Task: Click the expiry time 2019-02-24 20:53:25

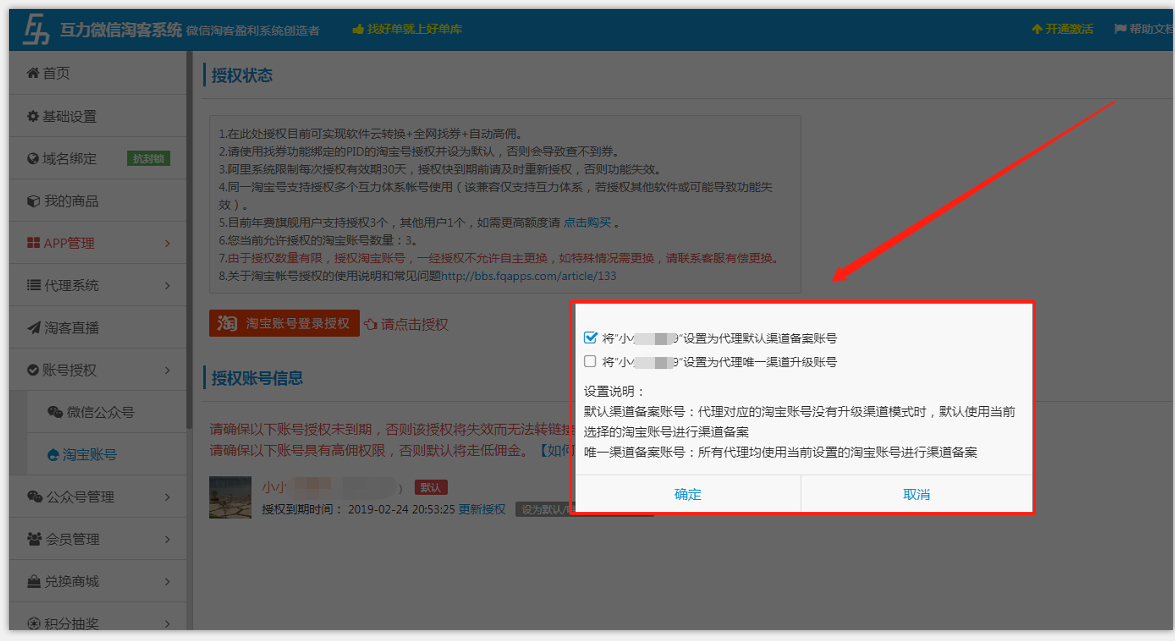Action: point(402,509)
